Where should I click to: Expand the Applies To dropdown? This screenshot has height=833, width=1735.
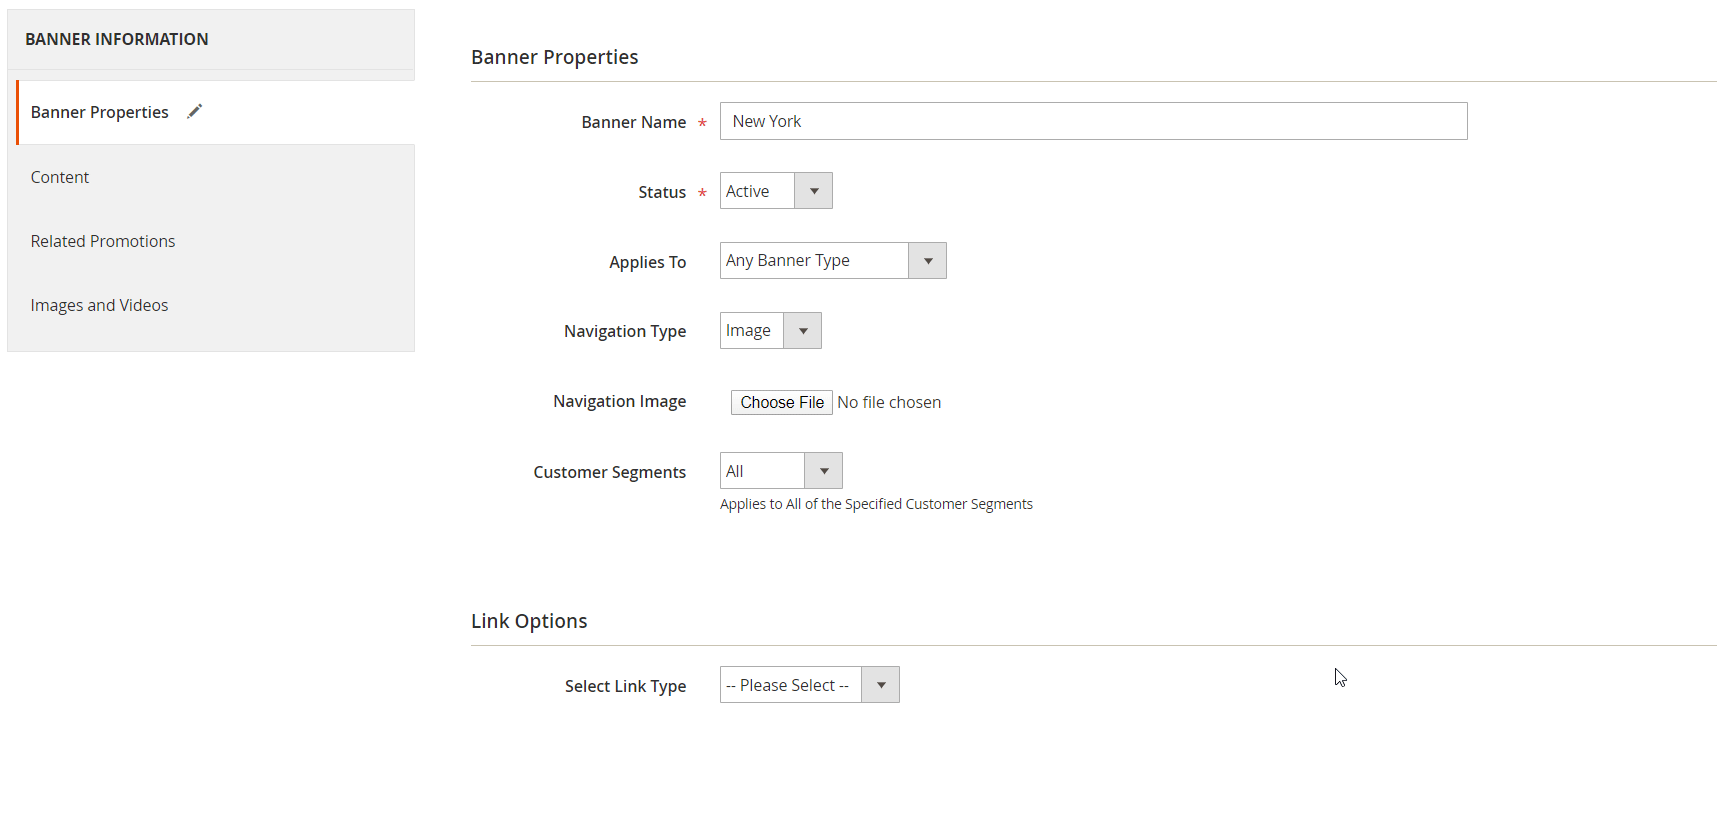pos(833,261)
